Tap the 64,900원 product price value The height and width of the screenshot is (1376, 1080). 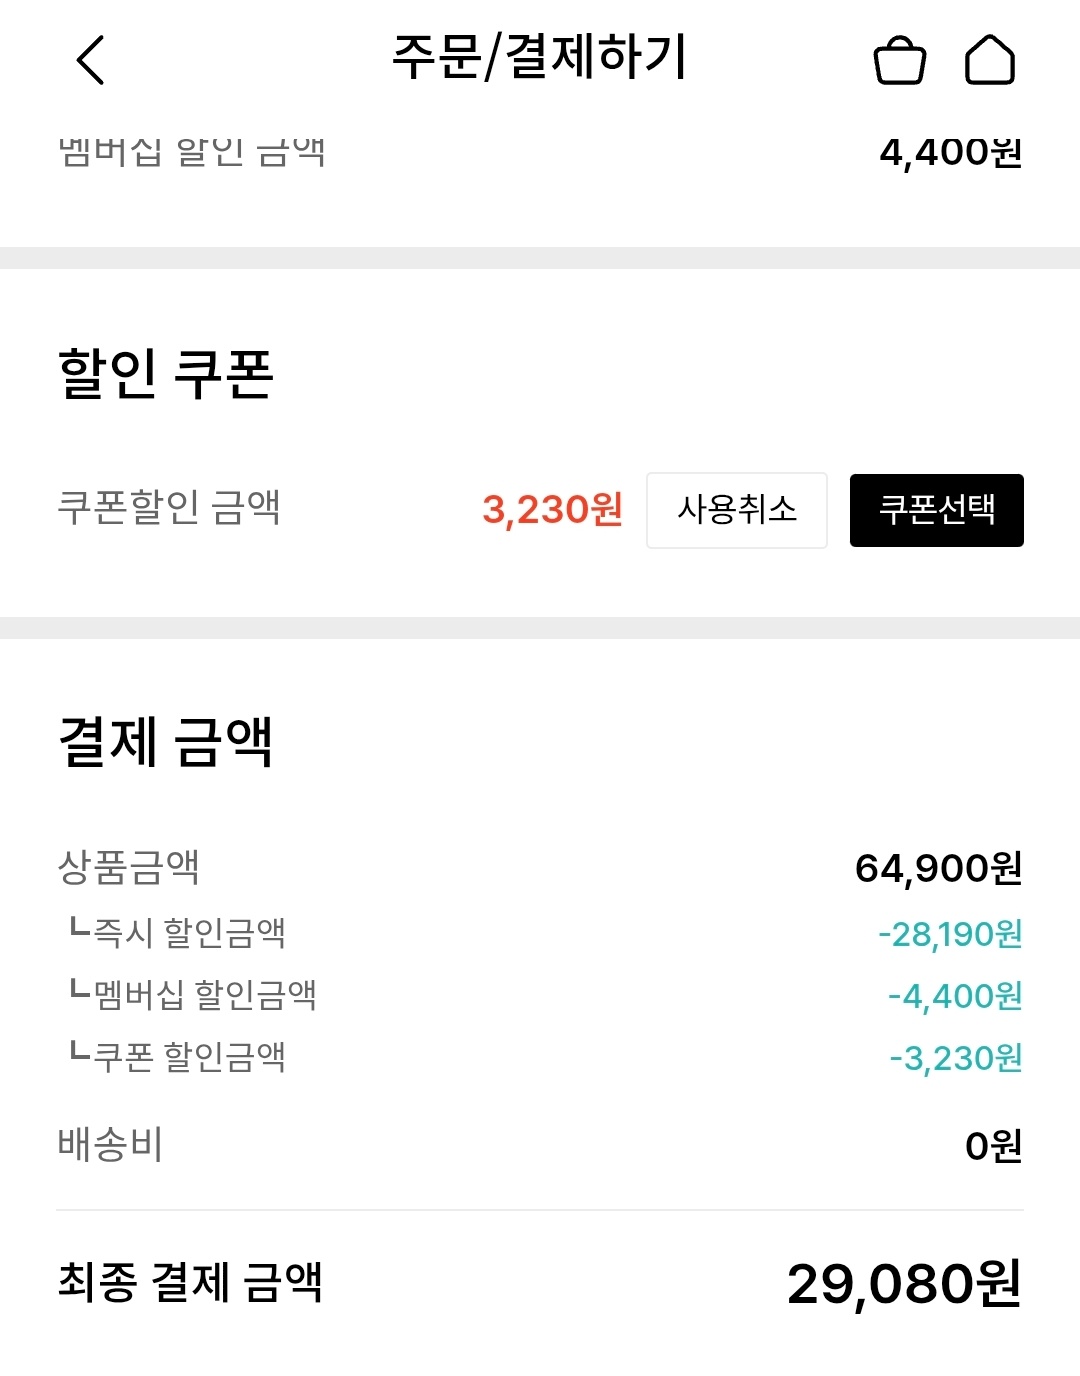click(x=939, y=868)
